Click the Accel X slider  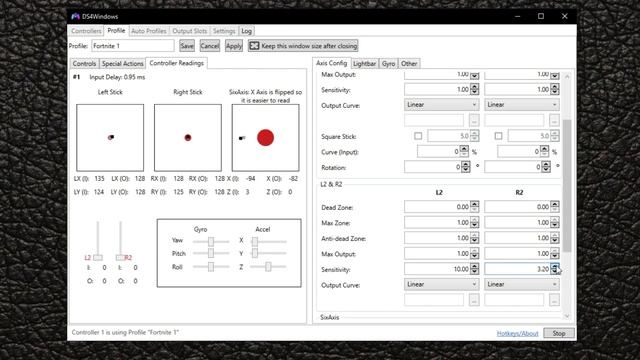pos(268,241)
